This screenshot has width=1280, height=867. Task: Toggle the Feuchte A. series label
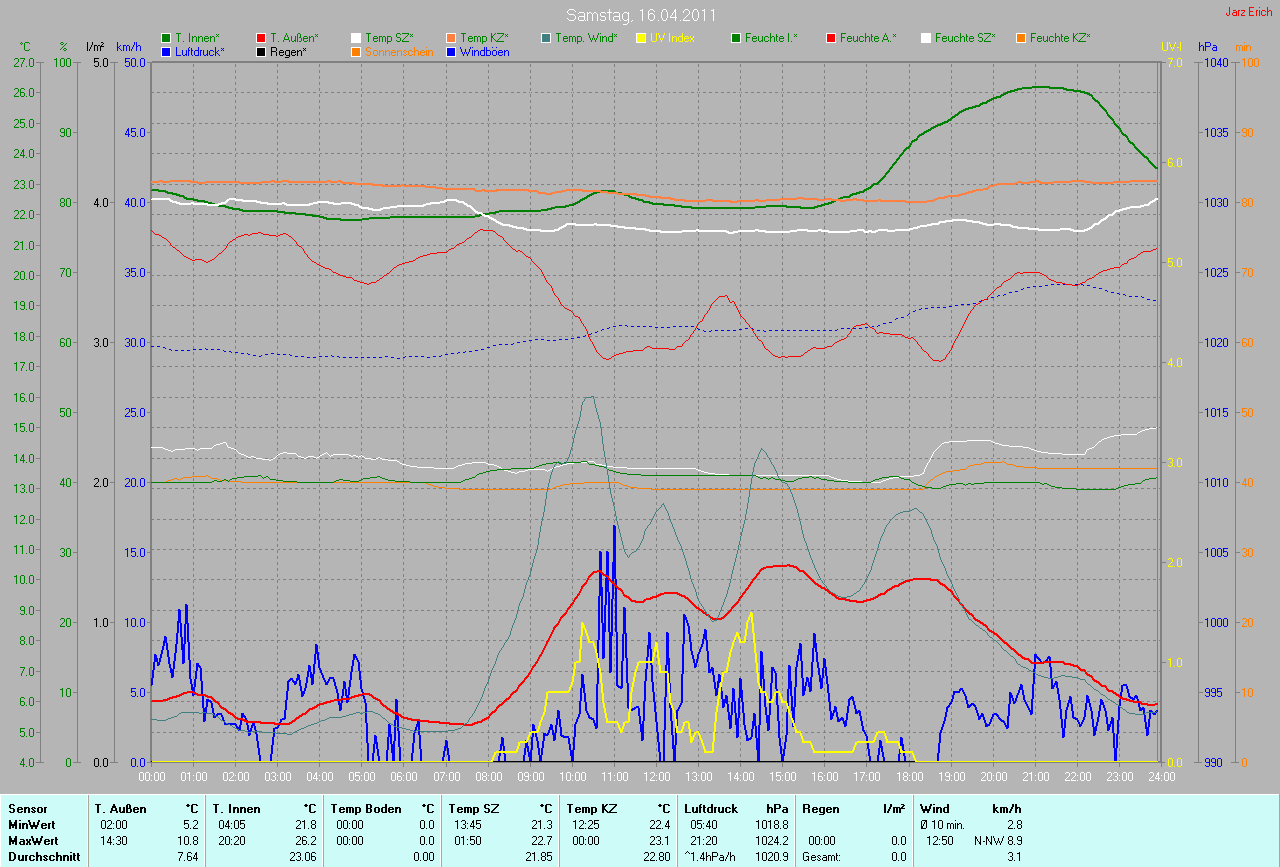[x=867, y=38]
